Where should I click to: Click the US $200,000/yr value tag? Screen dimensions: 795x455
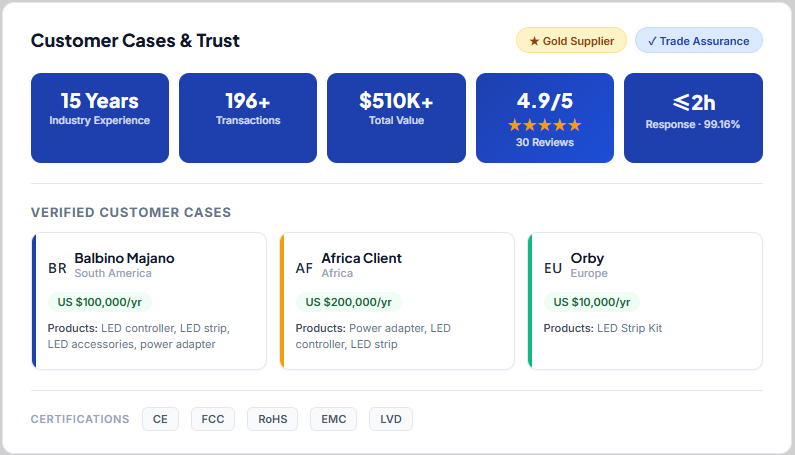(348, 302)
